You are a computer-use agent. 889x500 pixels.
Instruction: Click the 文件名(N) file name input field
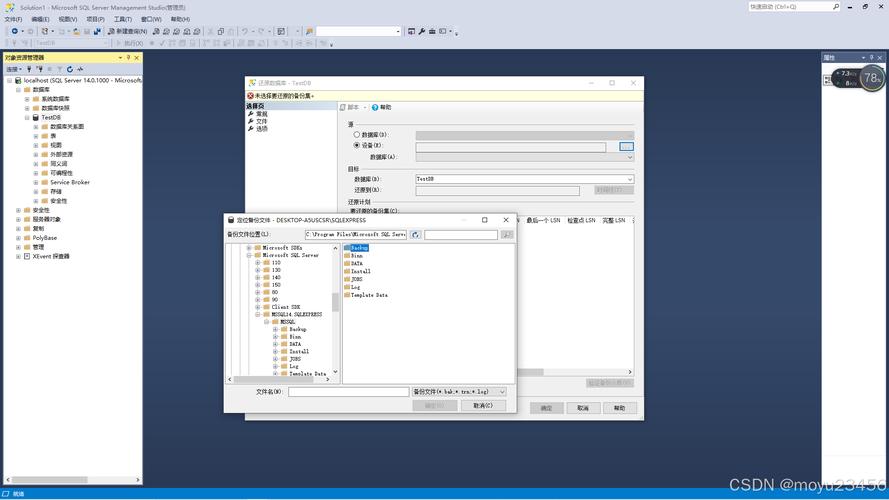pos(348,392)
